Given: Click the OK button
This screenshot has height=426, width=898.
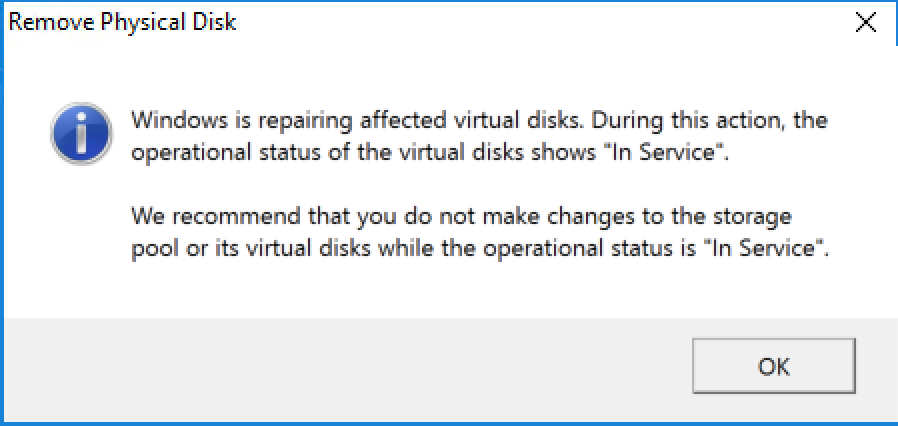Looking at the screenshot, I should pos(773,366).
